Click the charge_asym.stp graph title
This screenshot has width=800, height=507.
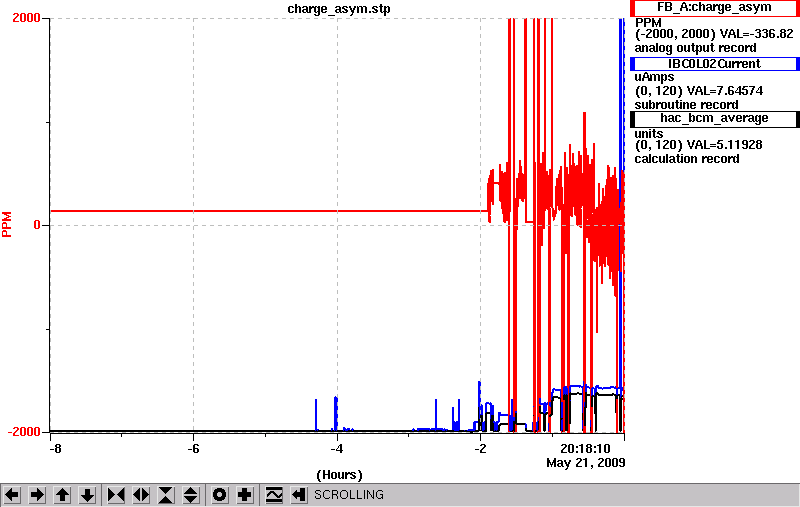(x=339, y=9)
